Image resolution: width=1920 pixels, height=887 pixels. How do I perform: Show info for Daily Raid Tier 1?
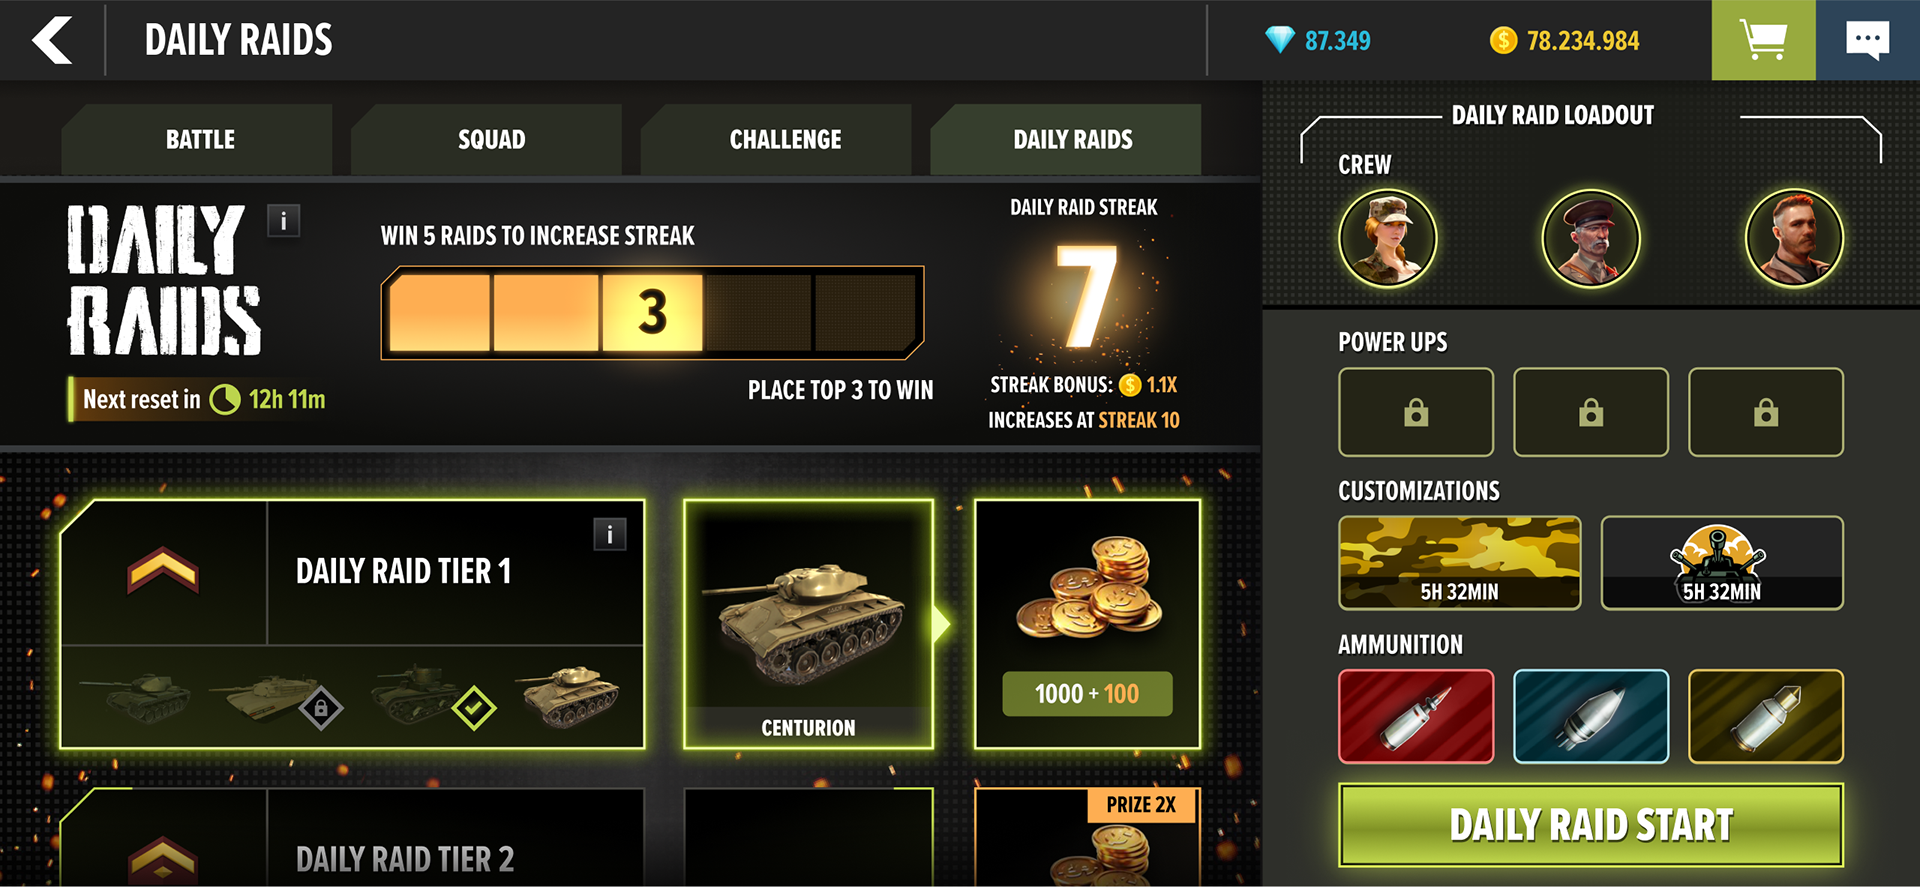click(x=610, y=534)
